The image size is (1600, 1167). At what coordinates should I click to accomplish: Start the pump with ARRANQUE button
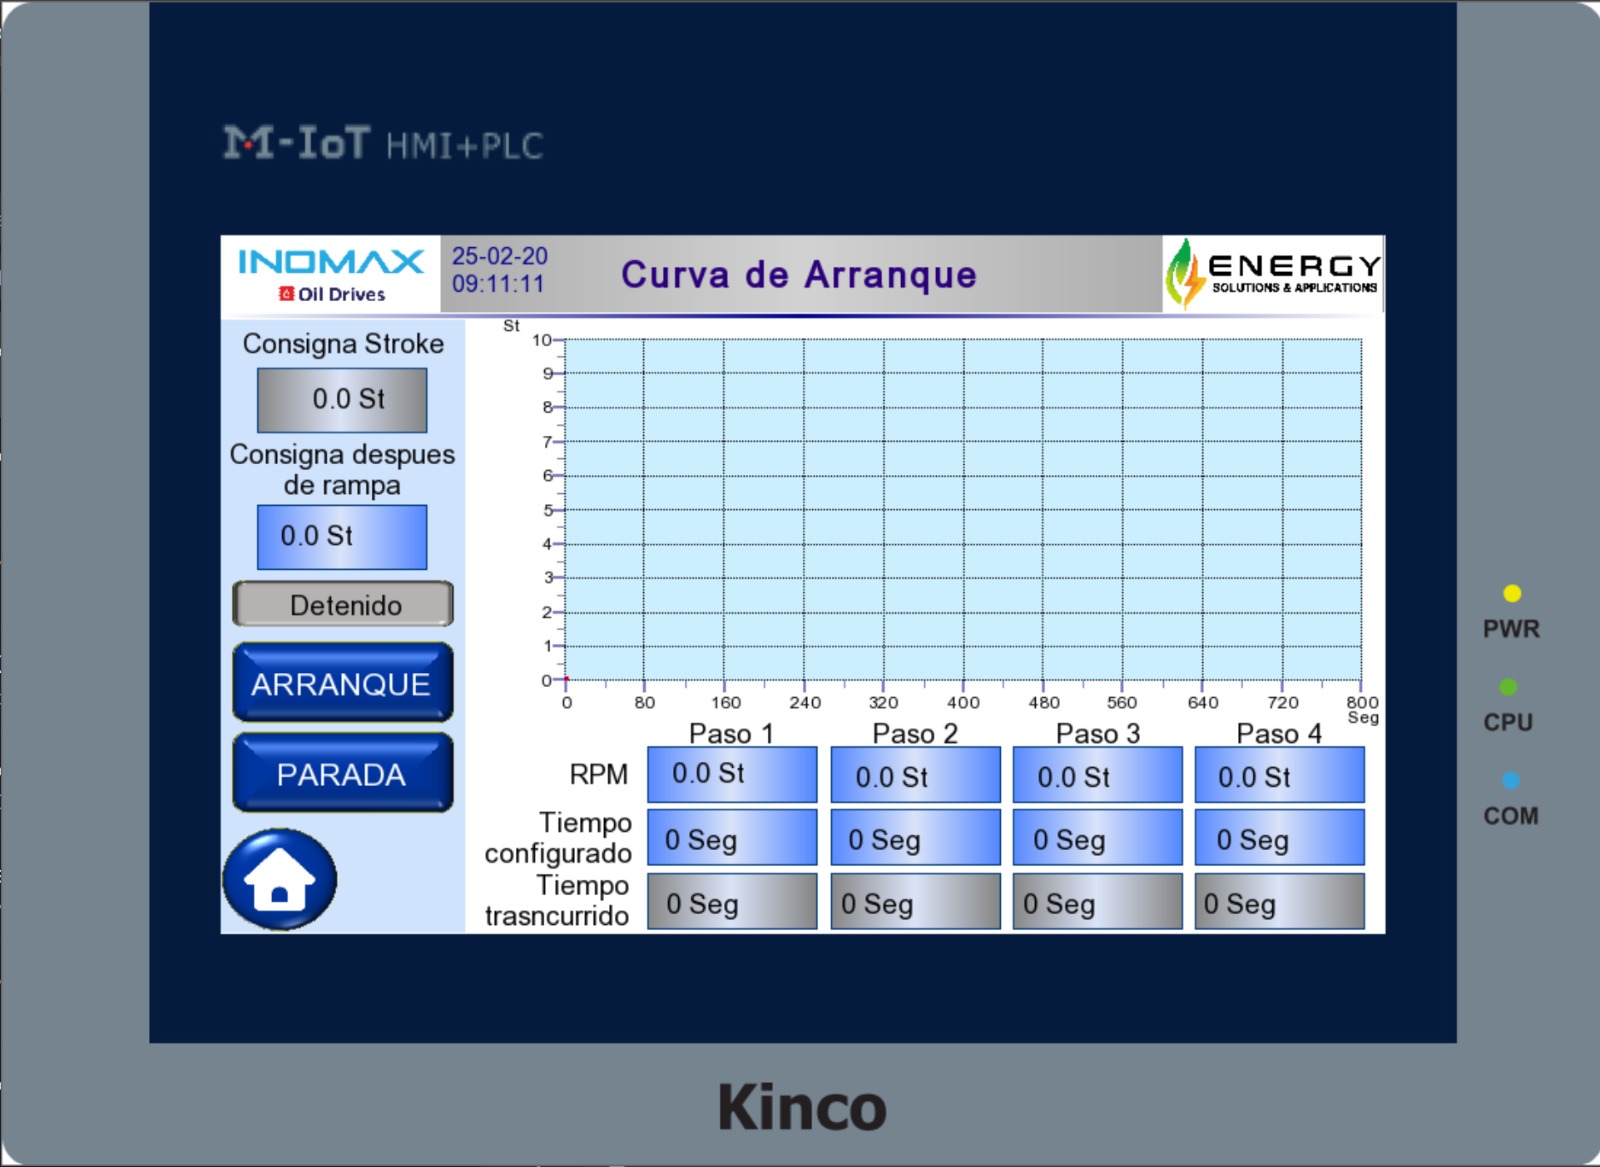point(342,683)
